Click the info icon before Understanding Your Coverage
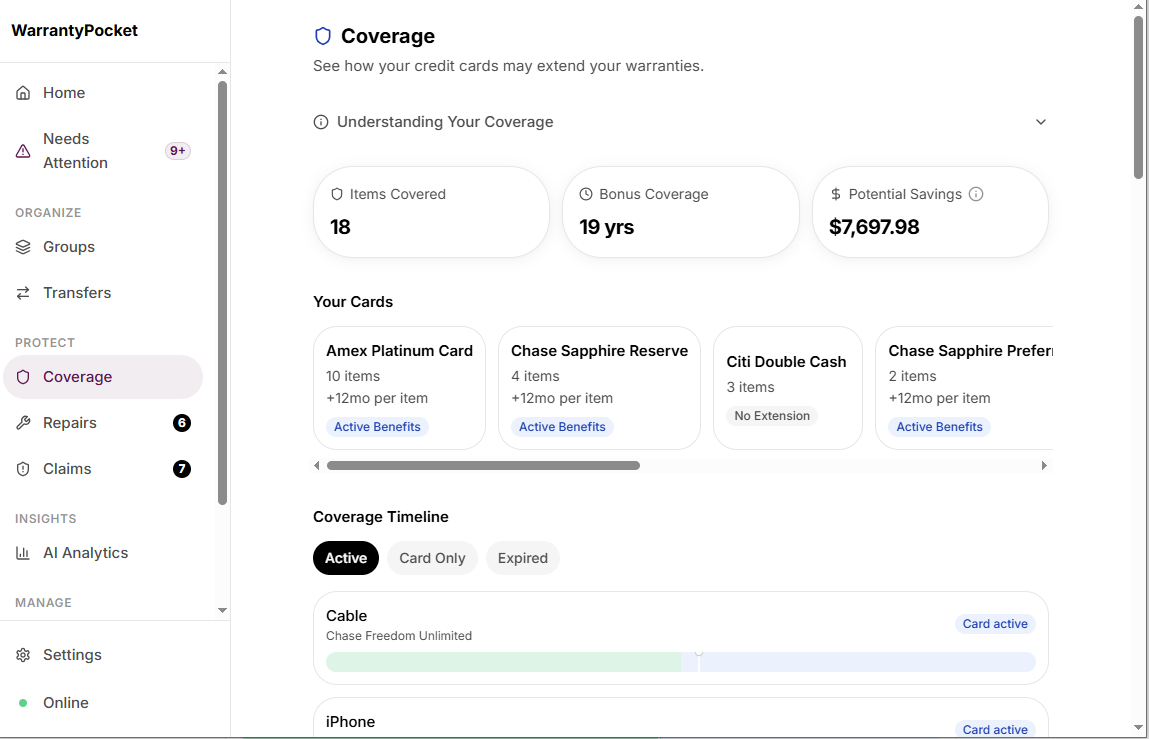1149x739 pixels. click(x=321, y=122)
